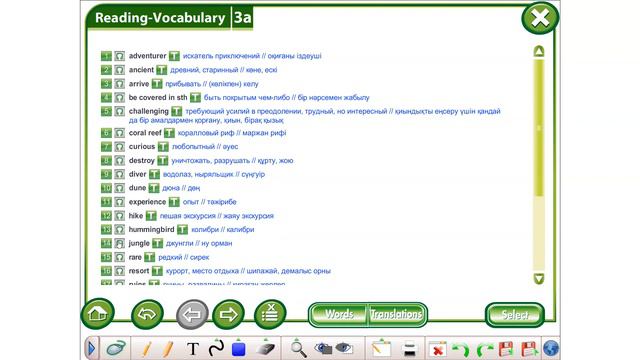The height and width of the screenshot is (360, 640).
Task: Select the magnifier zoom tool
Action: click(298, 349)
